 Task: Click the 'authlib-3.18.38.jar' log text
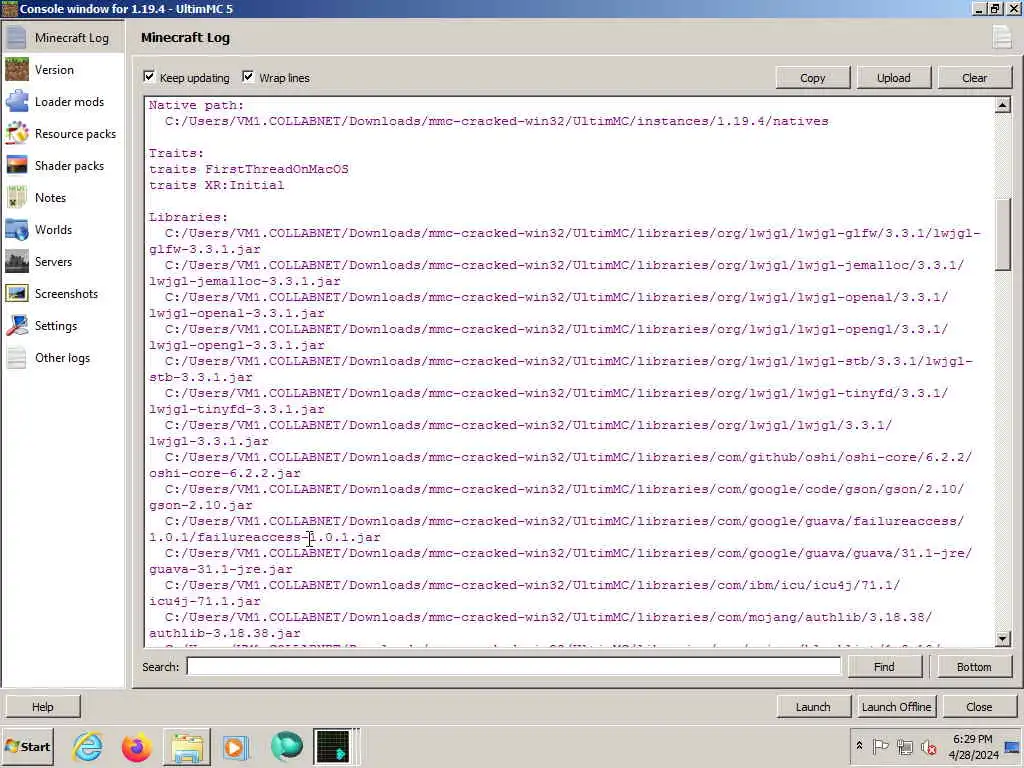point(225,633)
